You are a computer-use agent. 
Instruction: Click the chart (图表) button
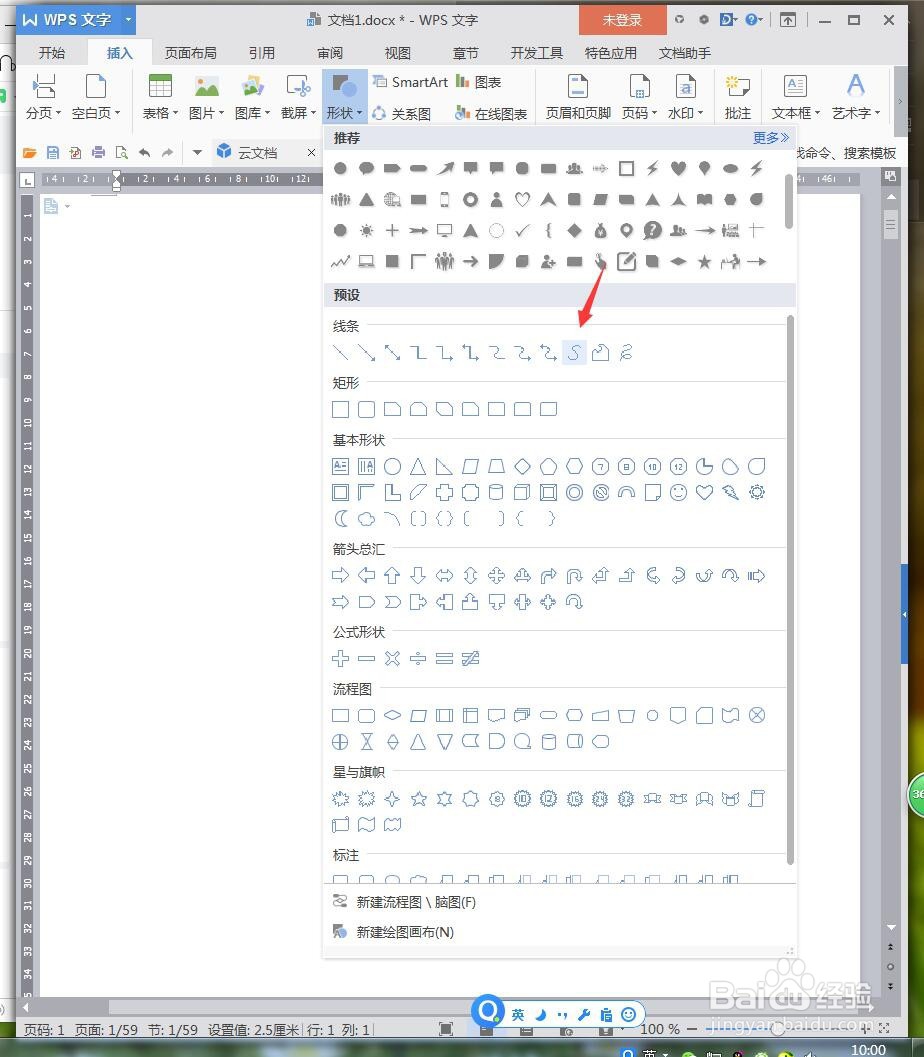[x=479, y=82]
